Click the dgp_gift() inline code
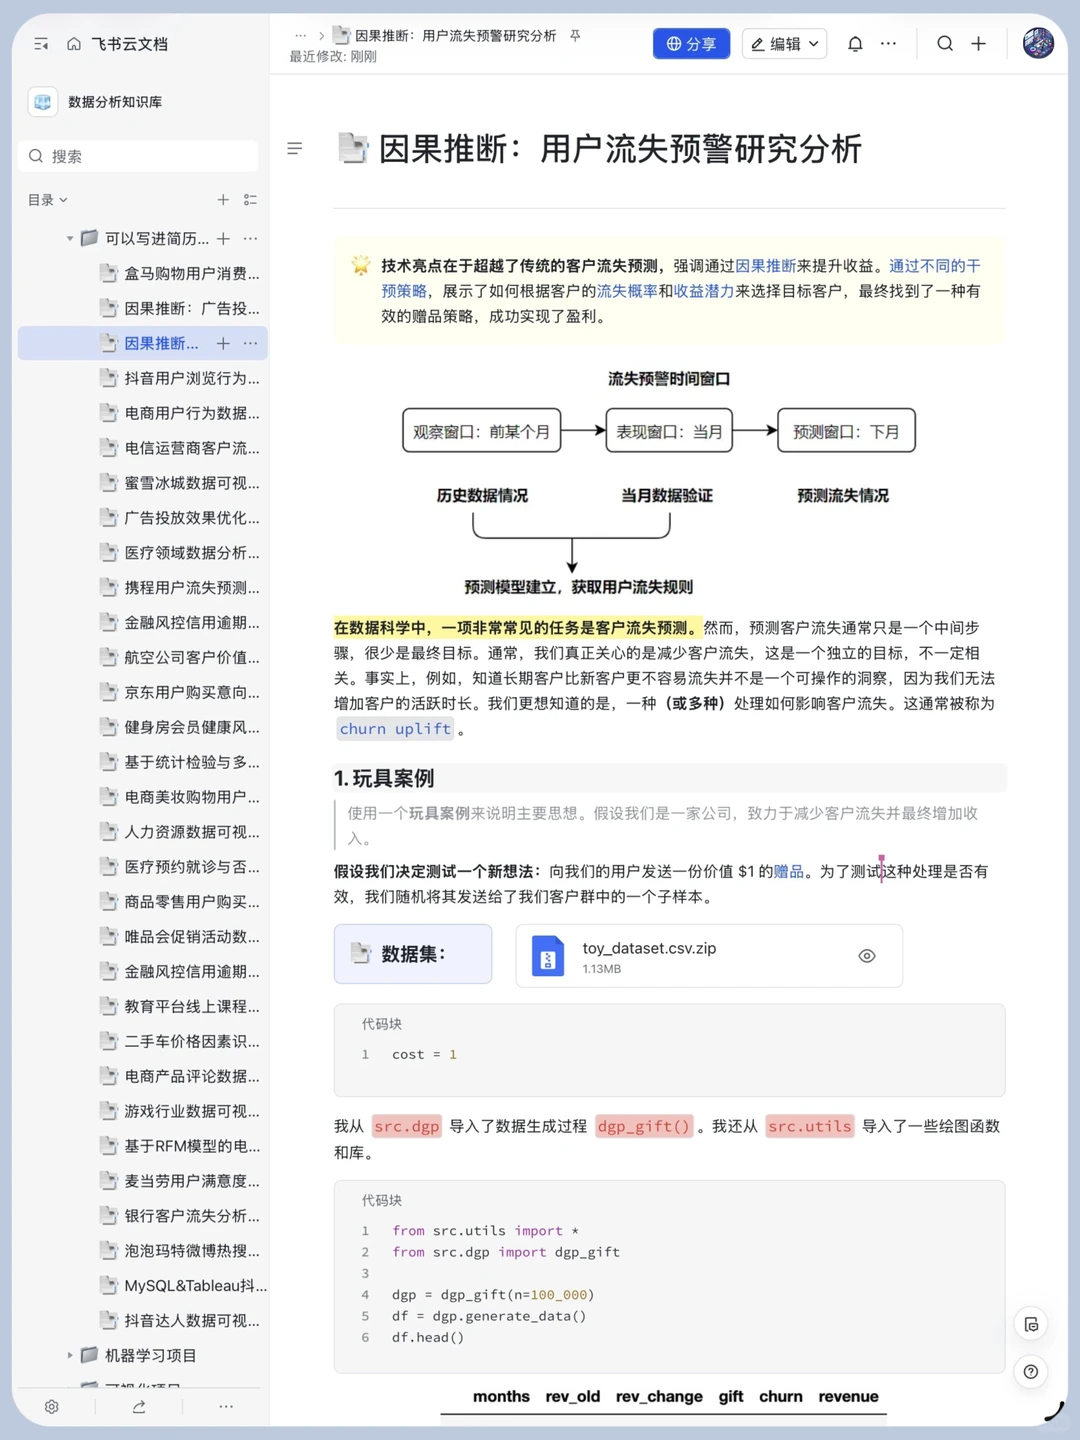Image resolution: width=1080 pixels, height=1440 pixels. (644, 1126)
